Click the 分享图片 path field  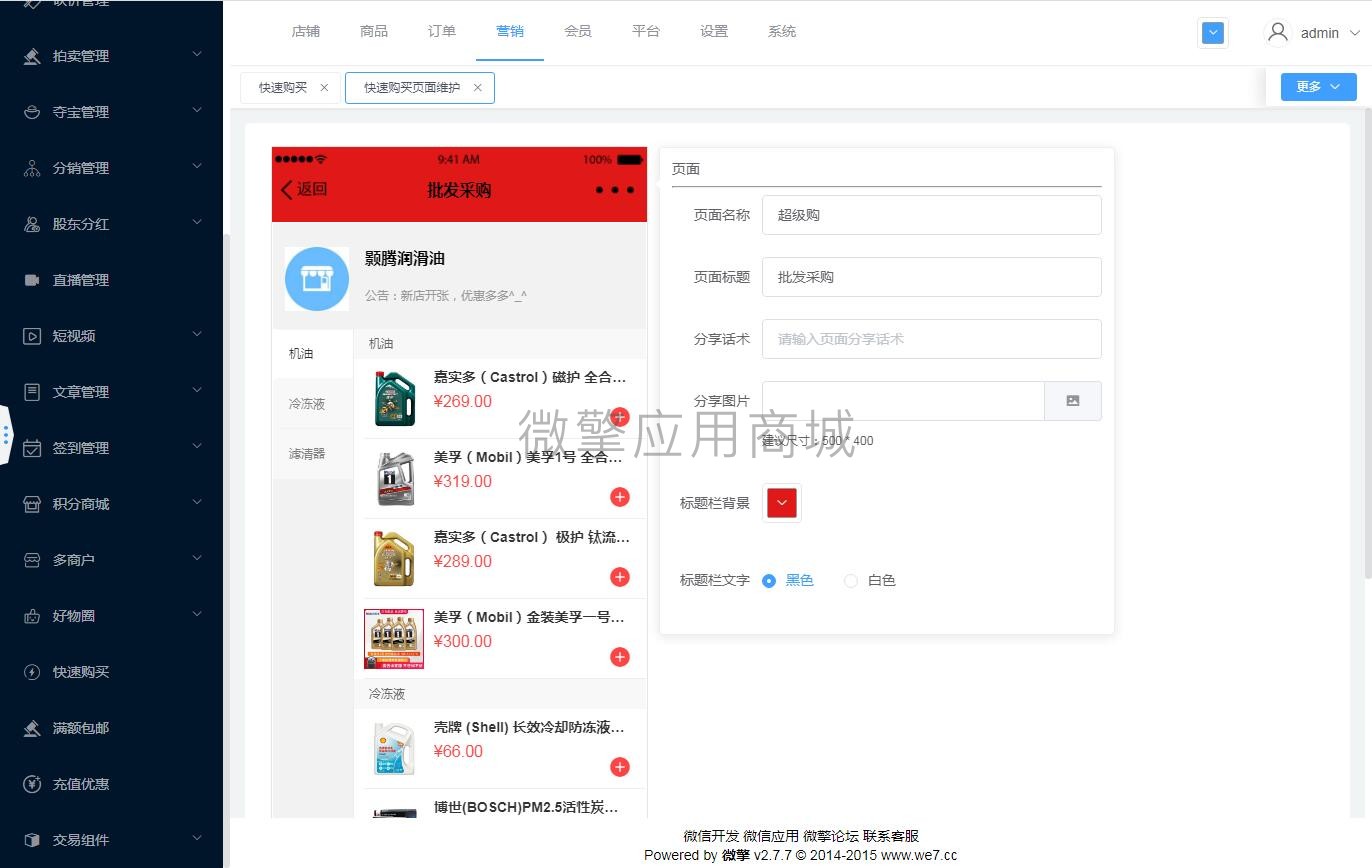(x=903, y=401)
